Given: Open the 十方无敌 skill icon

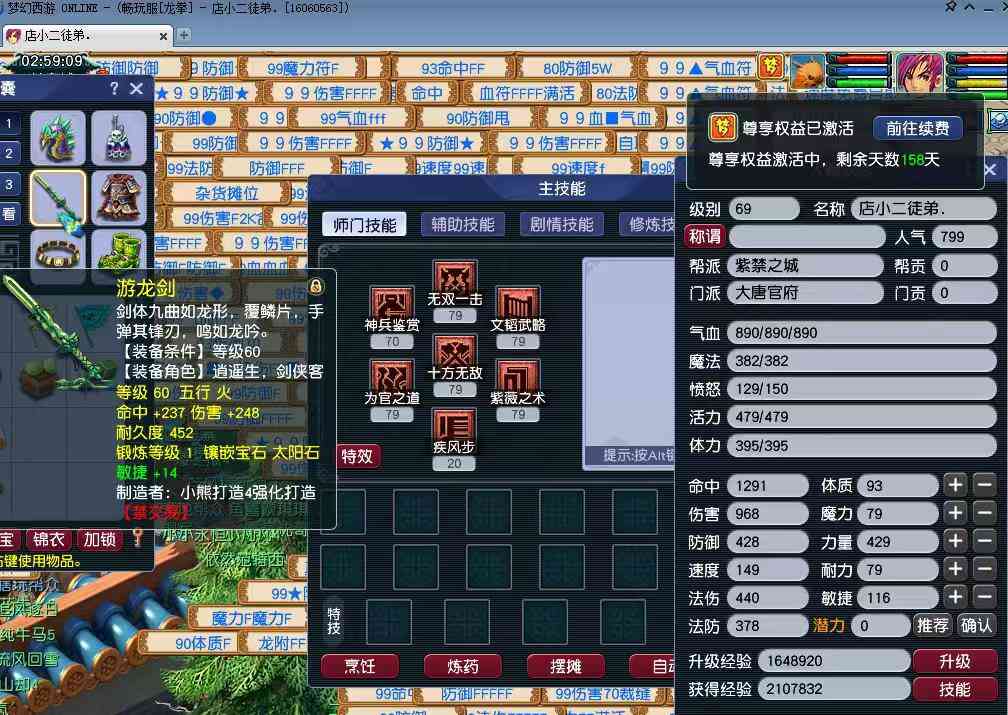Looking at the screenshot, I should [454, 351].
